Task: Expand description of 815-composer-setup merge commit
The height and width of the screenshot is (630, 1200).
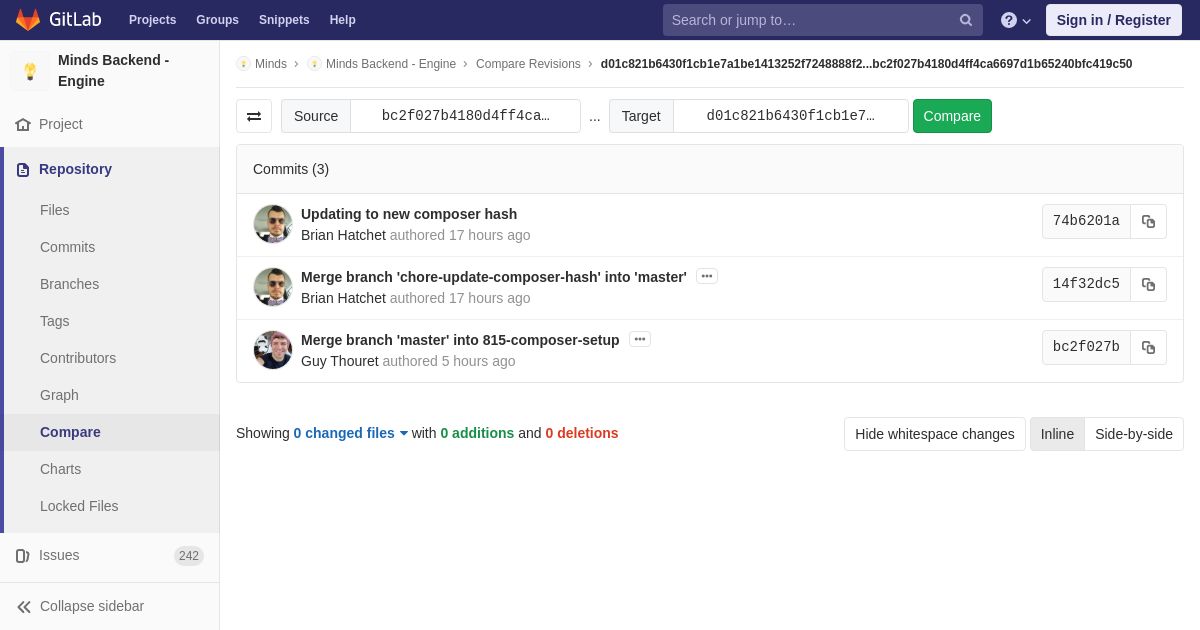Action: (640, 339)
